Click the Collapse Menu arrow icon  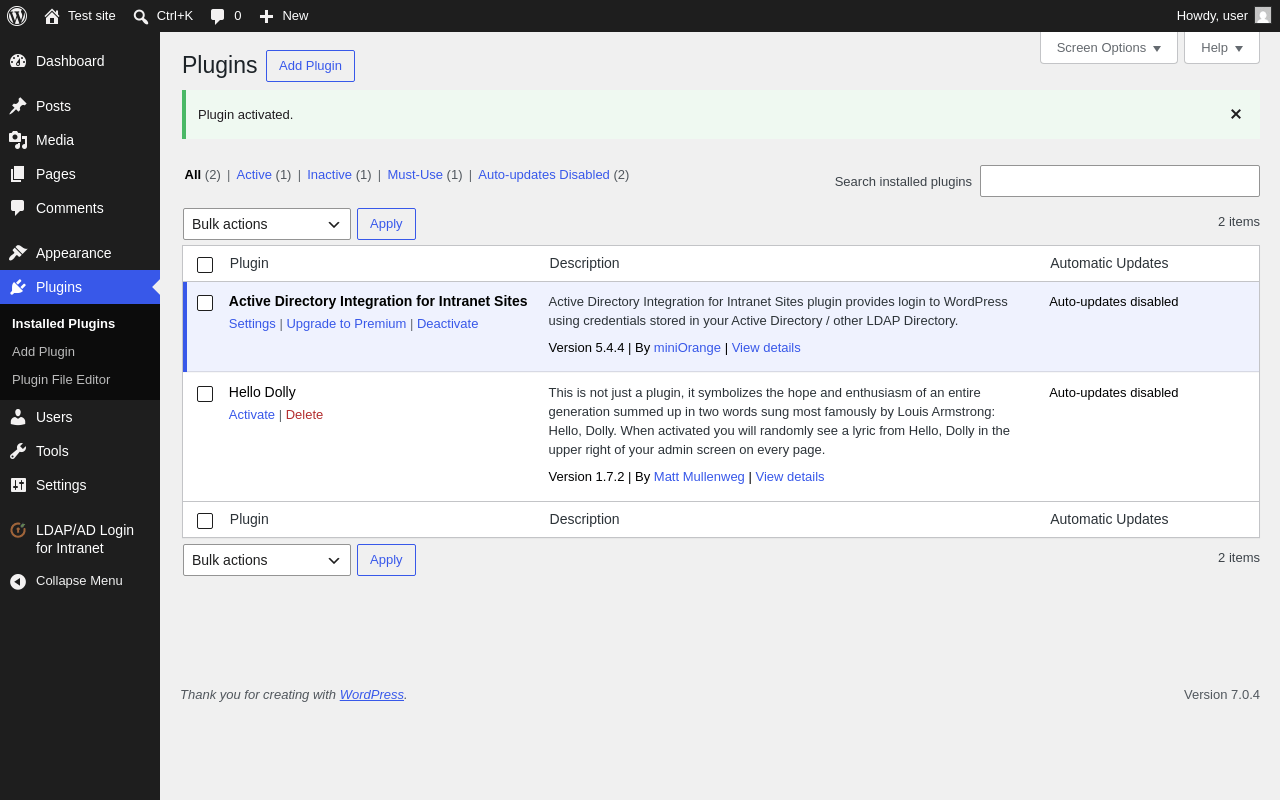point(18,581)
